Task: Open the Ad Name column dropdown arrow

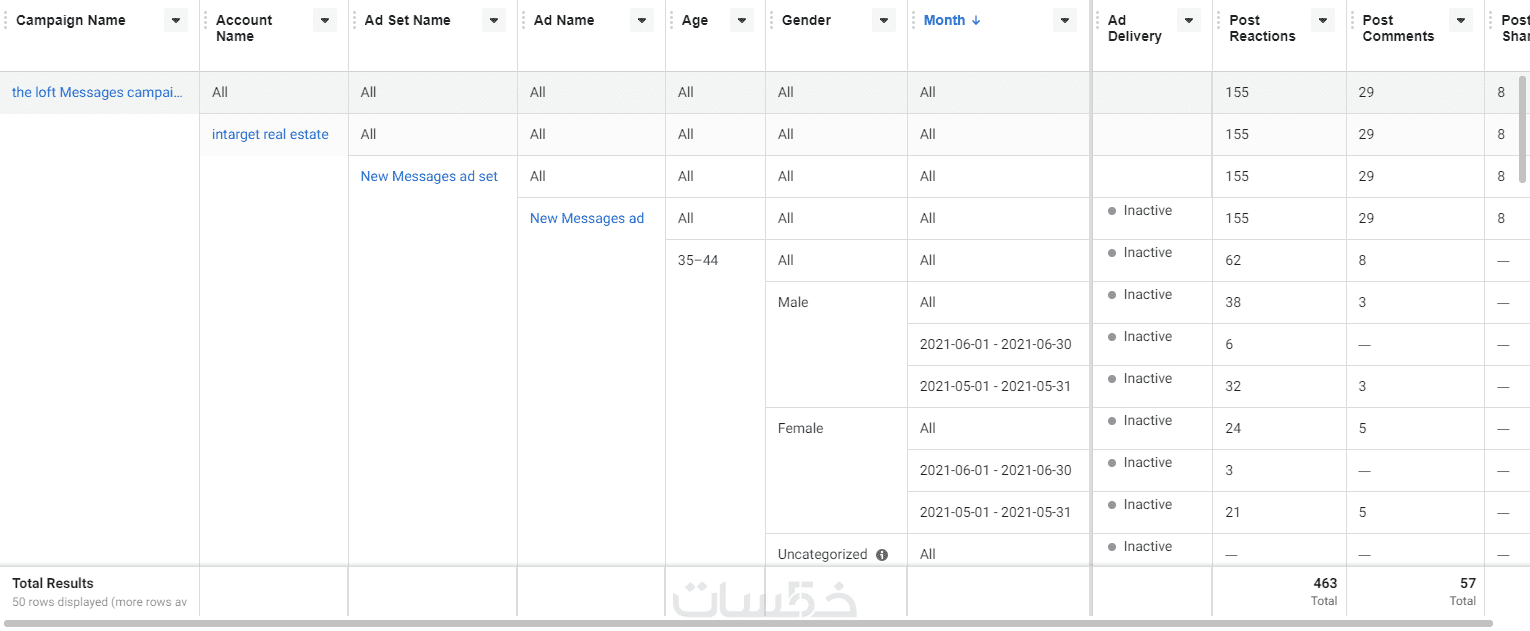Action: [642, 20]
